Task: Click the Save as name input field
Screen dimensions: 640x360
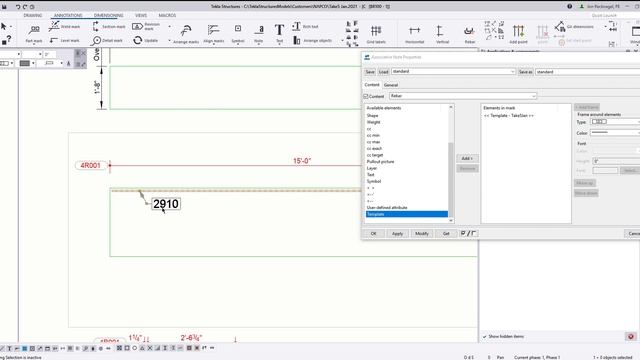Action: pos(588,72)
